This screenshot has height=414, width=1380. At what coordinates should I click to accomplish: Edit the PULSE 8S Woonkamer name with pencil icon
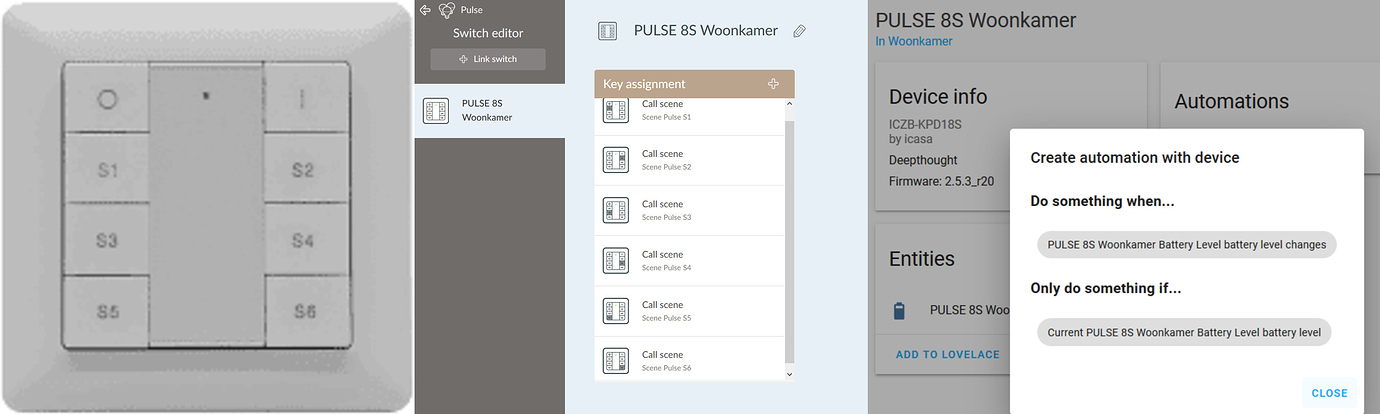(799, 31)
